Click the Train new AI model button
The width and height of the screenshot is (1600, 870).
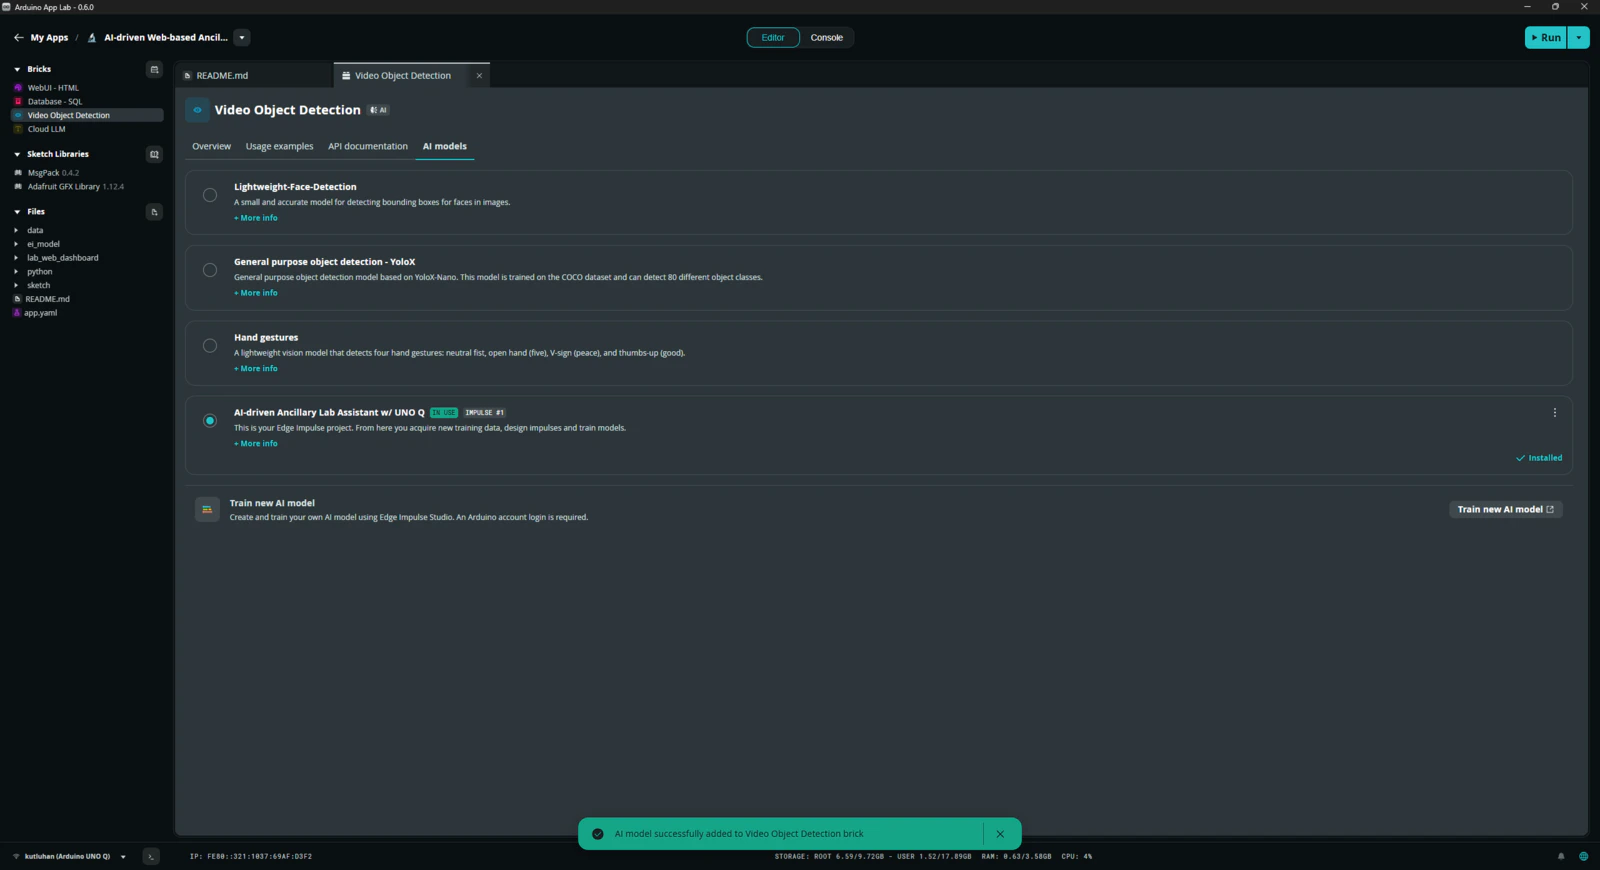coord(1506,510)
